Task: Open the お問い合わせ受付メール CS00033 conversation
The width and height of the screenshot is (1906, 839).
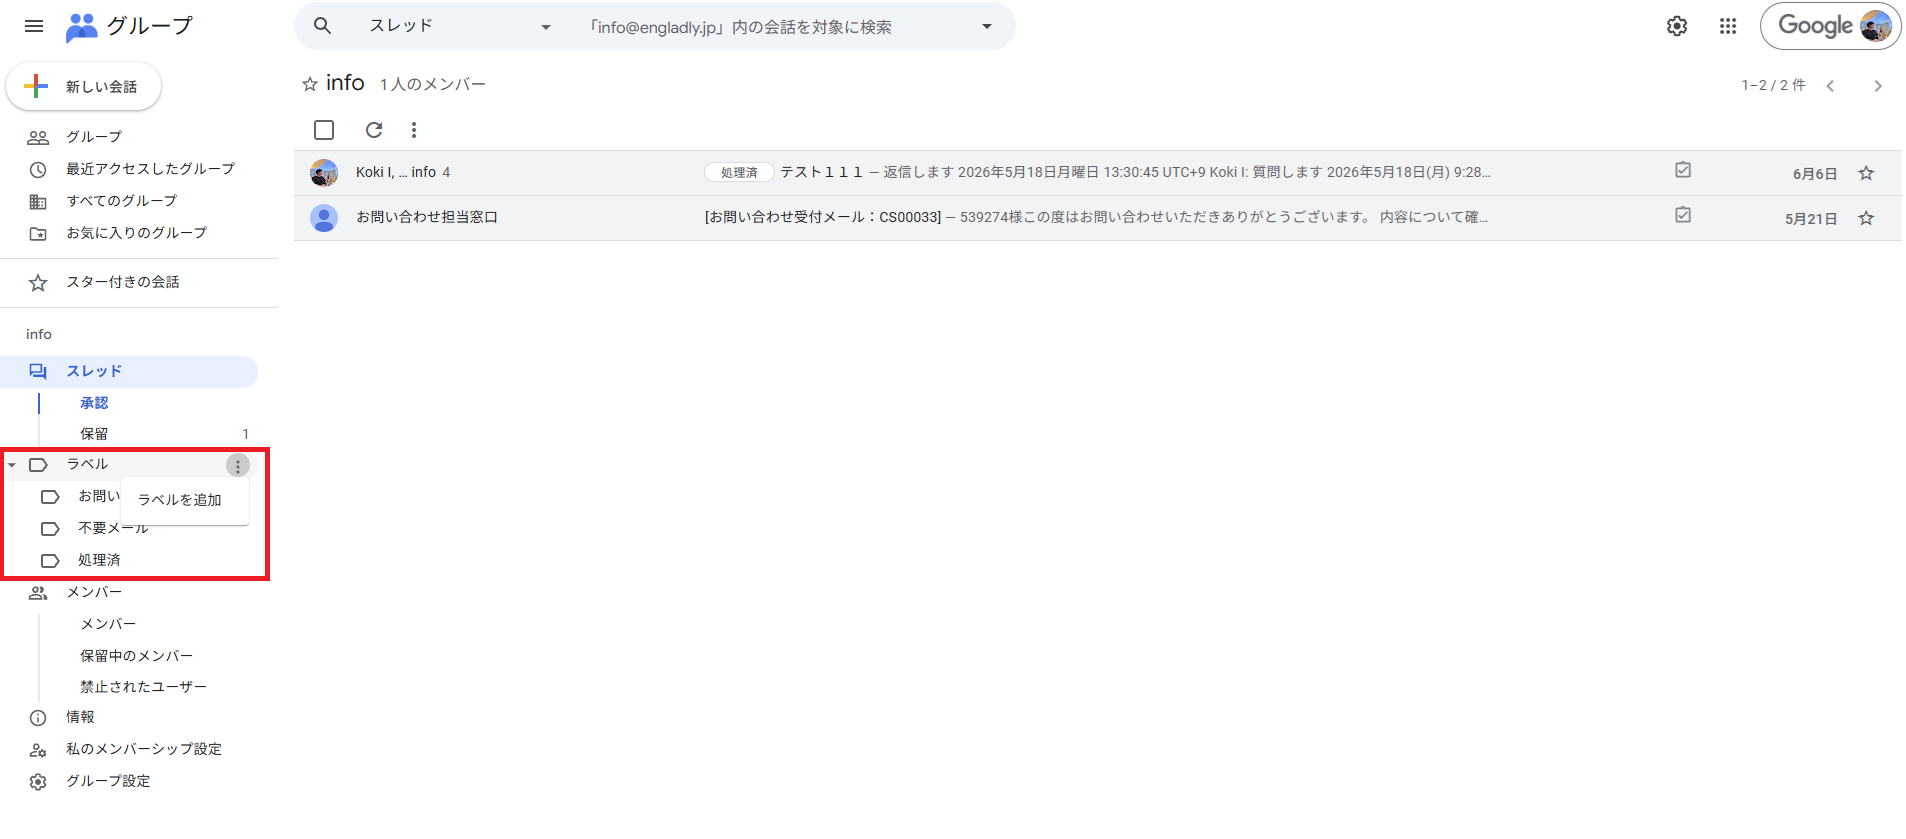Action: 1098,218
